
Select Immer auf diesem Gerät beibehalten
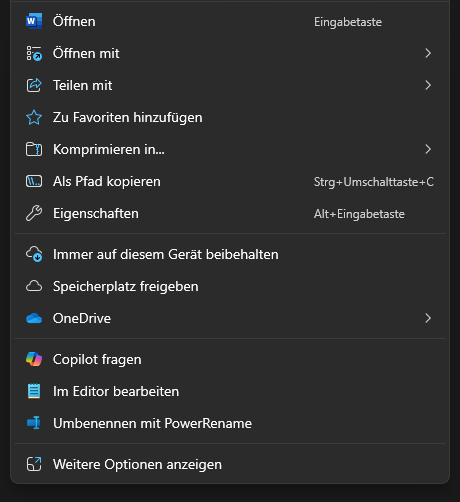(230, 254)
